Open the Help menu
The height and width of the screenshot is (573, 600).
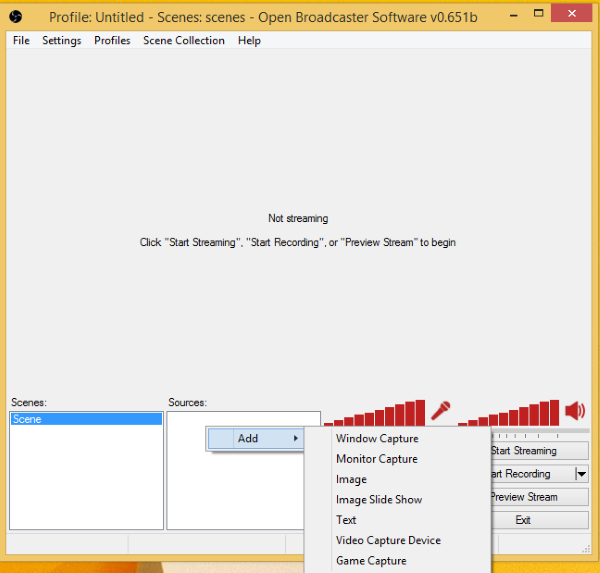pos(249,41)
